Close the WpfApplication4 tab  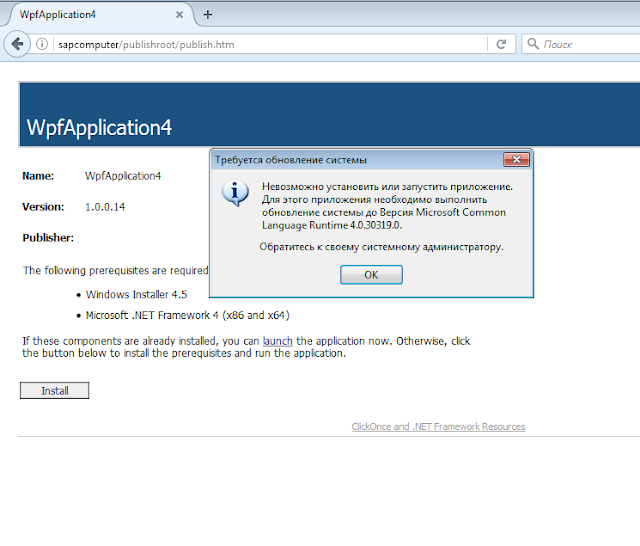[x=179, y=15]
